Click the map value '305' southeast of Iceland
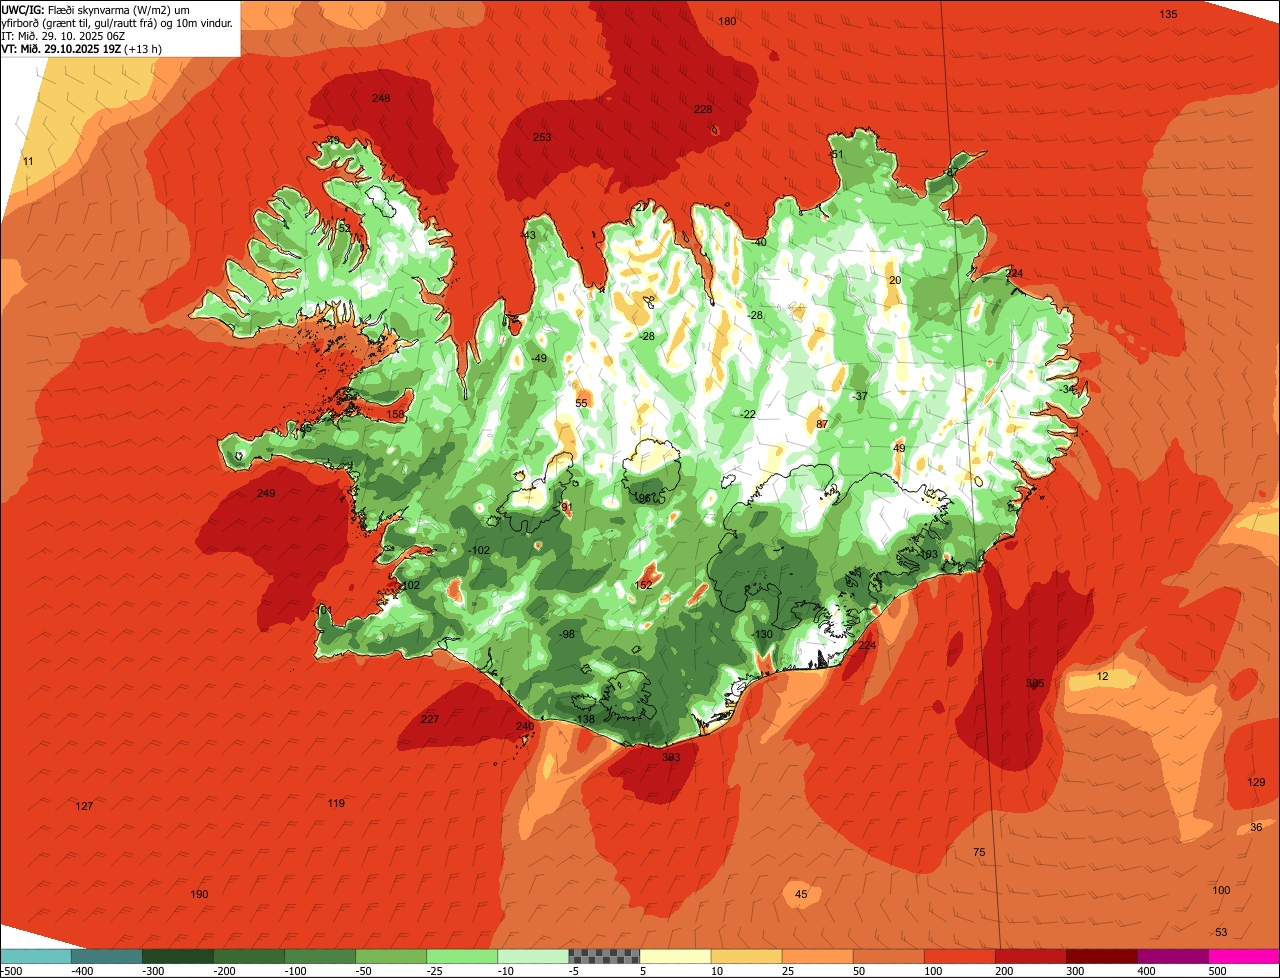Viewport: 1280px width, 978px height. pyautogui.click(x=1035, y=684)
